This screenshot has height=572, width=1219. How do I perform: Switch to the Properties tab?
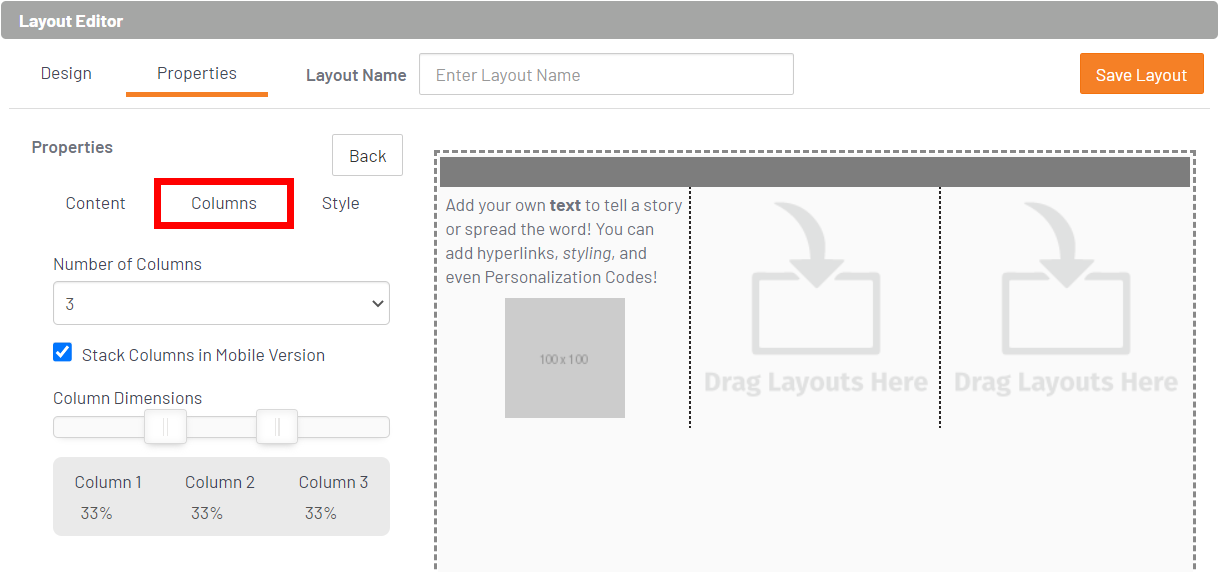tap(197, 74)
